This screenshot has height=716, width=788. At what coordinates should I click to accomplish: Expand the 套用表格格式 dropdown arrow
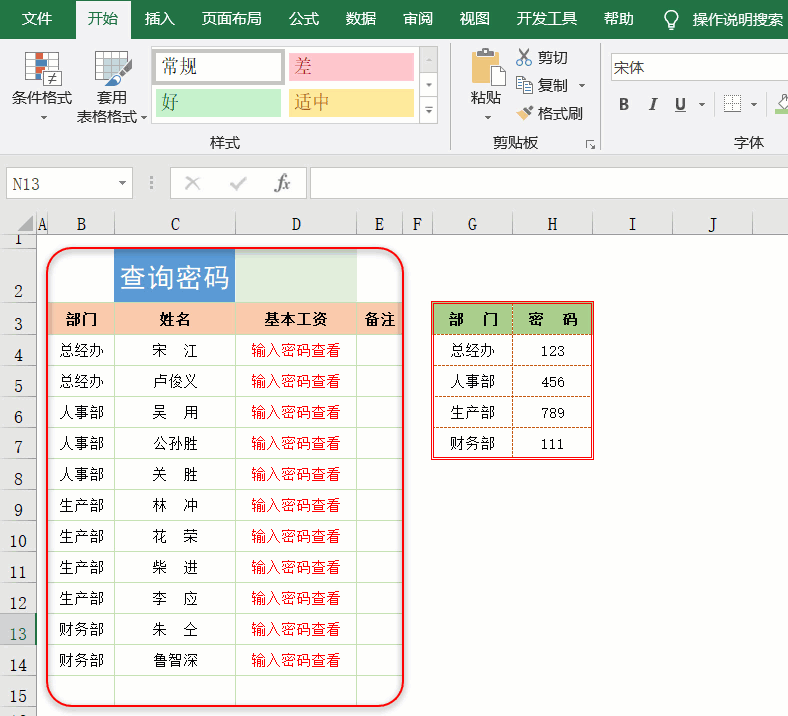[x=144, y=118]
